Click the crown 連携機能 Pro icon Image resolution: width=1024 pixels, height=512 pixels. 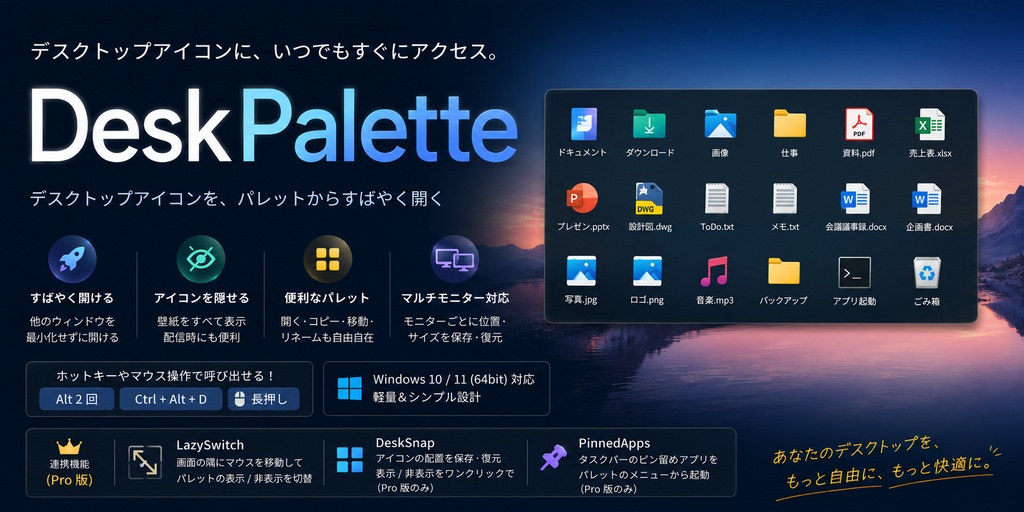tap(69, 447)
